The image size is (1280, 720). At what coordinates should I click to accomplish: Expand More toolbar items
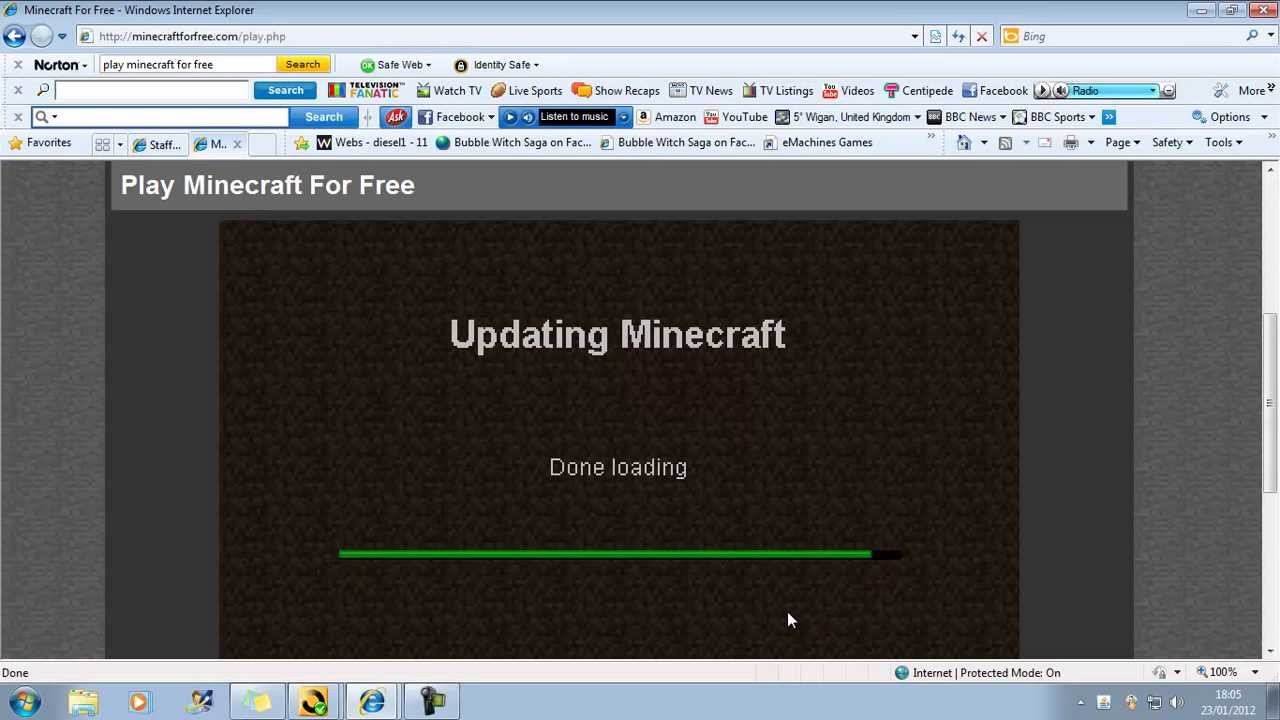coord(1254,91)
